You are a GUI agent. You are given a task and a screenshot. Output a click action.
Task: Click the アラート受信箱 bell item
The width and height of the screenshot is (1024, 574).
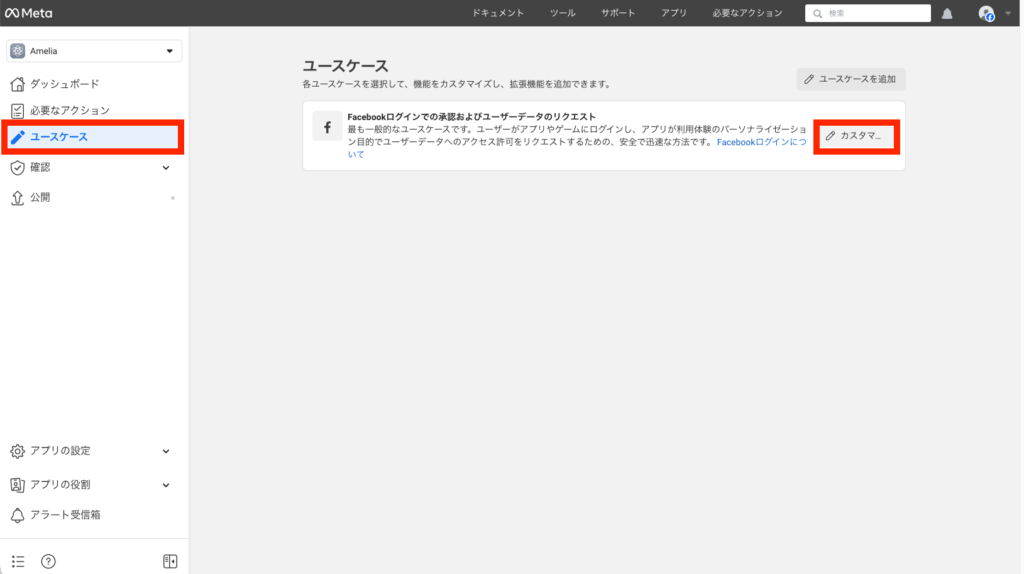tap(64, 515)
